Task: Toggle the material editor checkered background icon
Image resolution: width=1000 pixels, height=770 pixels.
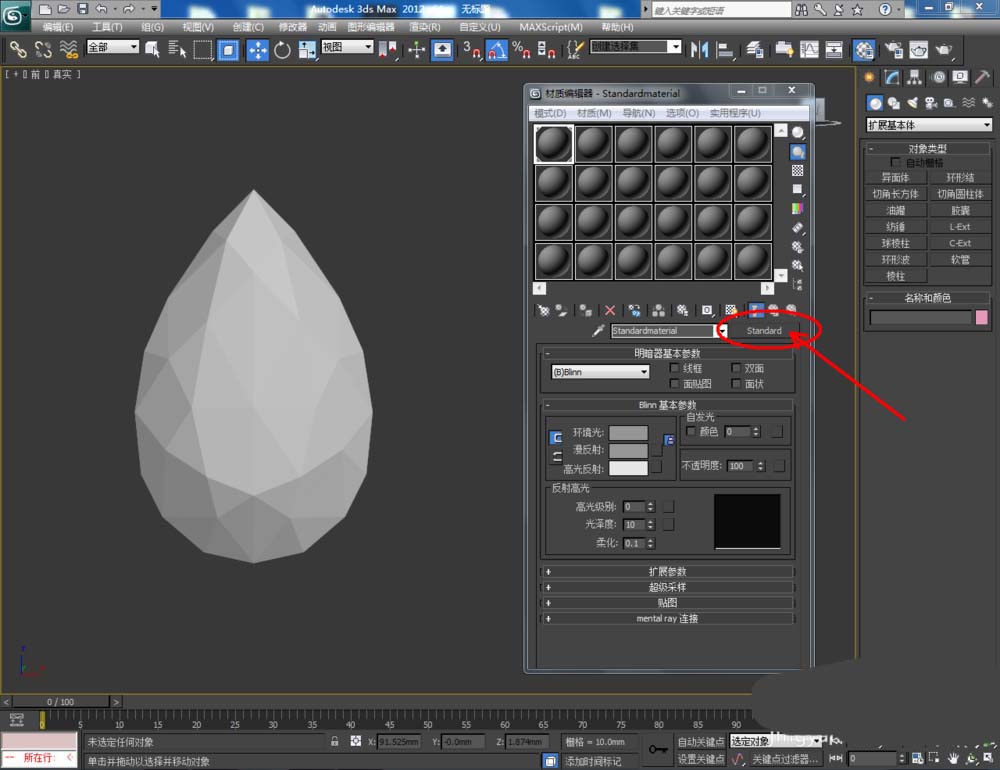Action: [x=797, y=171]
